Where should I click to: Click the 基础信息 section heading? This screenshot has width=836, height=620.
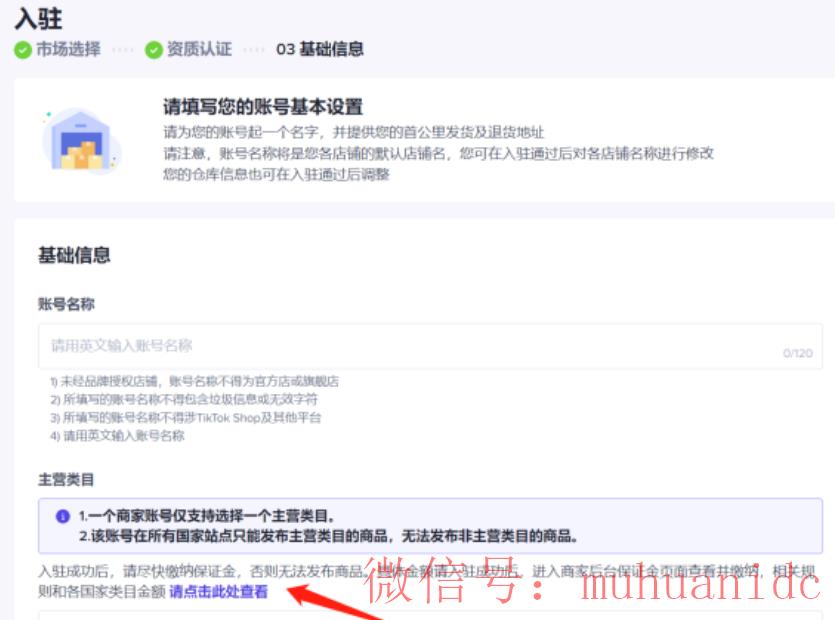click(74, 255)
